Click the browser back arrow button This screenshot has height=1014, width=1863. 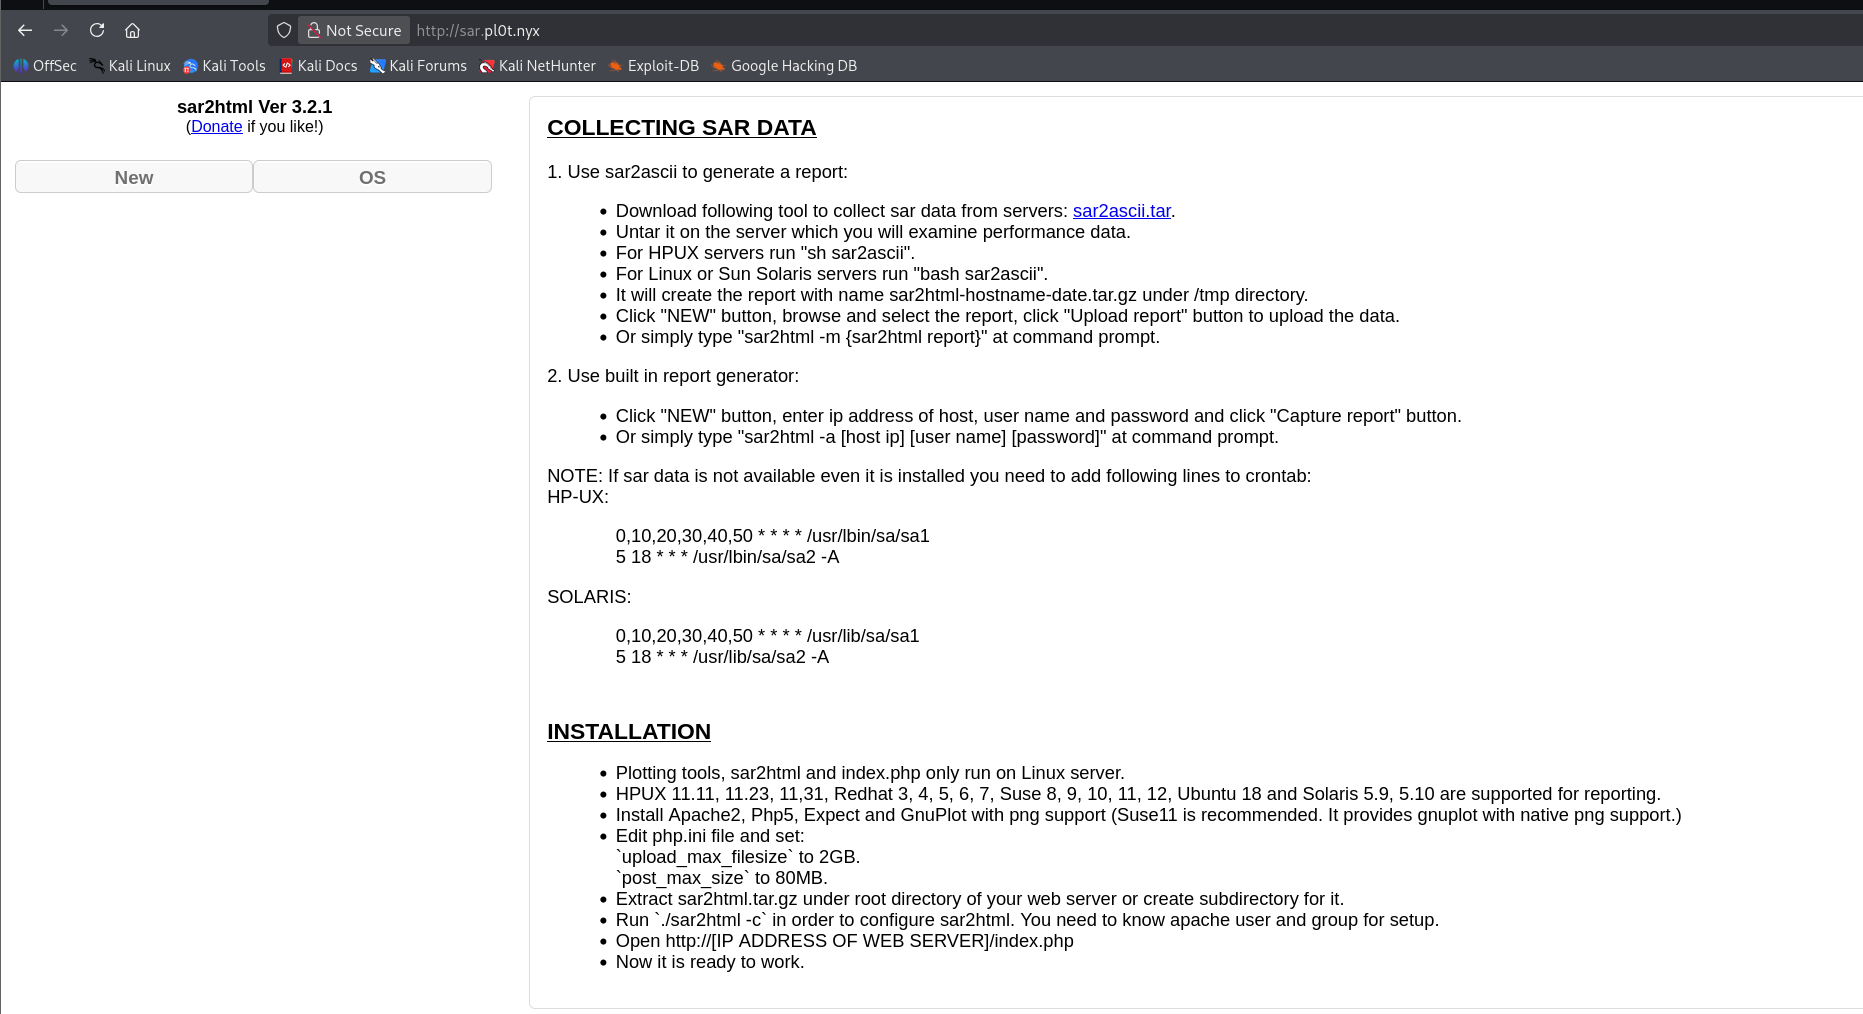[x=25, y=30]
